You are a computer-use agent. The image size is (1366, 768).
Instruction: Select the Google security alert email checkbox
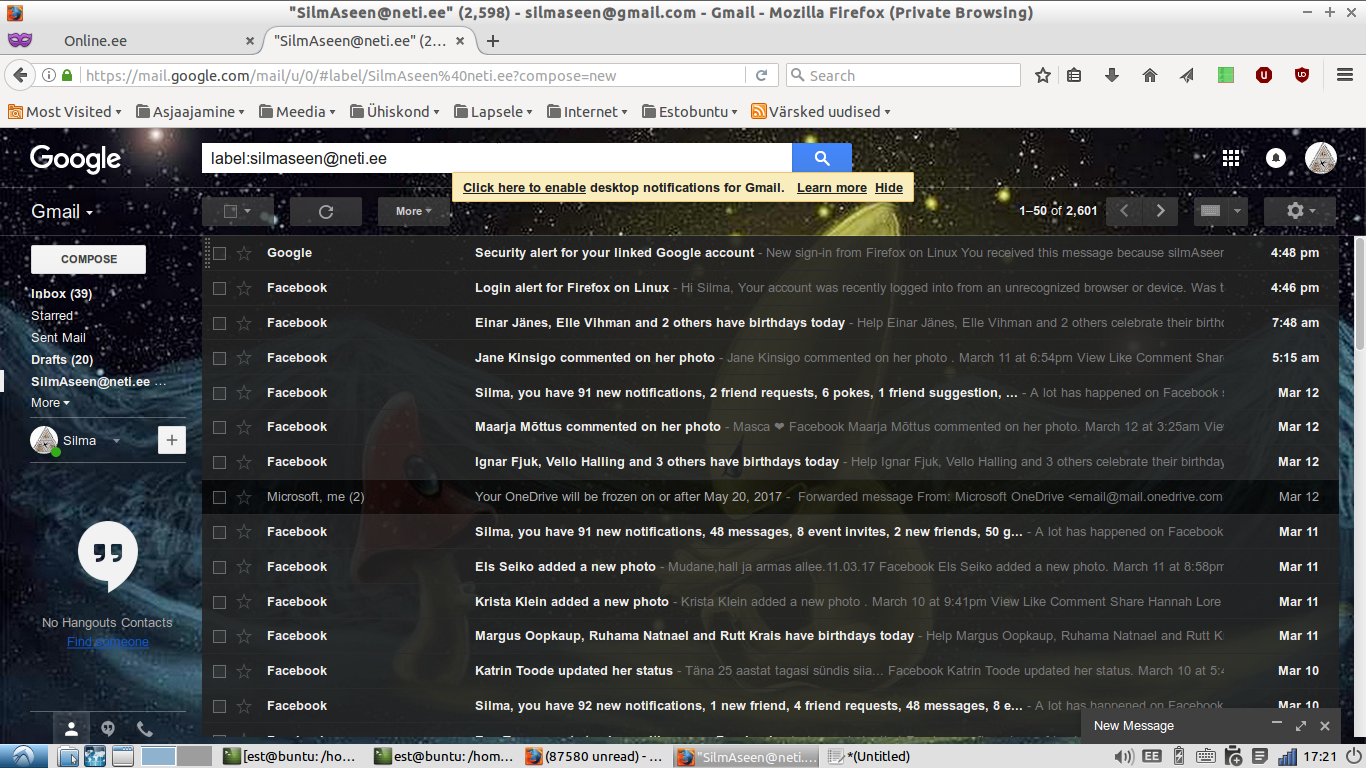[x=220, y=253]
